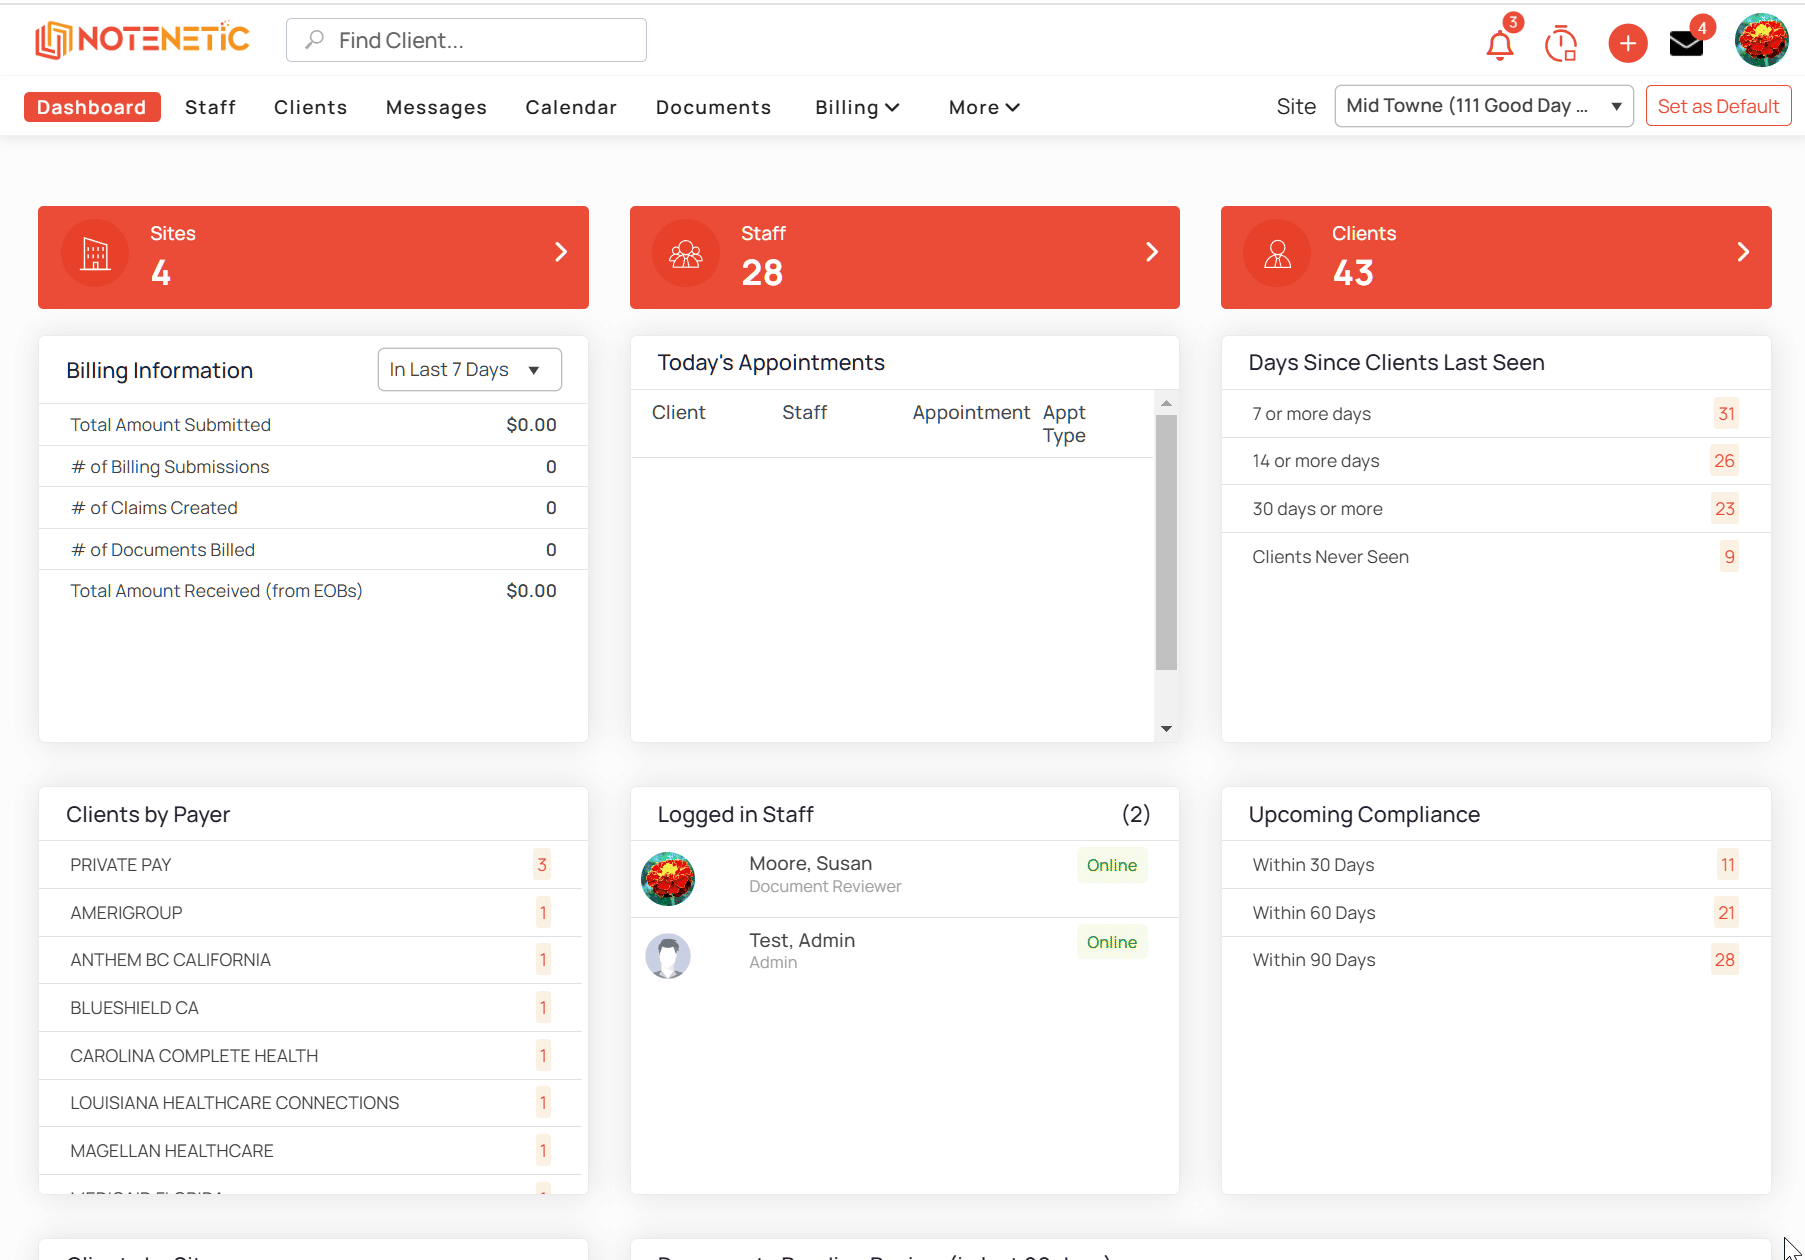Open the Documents menu item
Image resolution: width=1805 pixels, height=1260 pixels.
click(713, 107)
